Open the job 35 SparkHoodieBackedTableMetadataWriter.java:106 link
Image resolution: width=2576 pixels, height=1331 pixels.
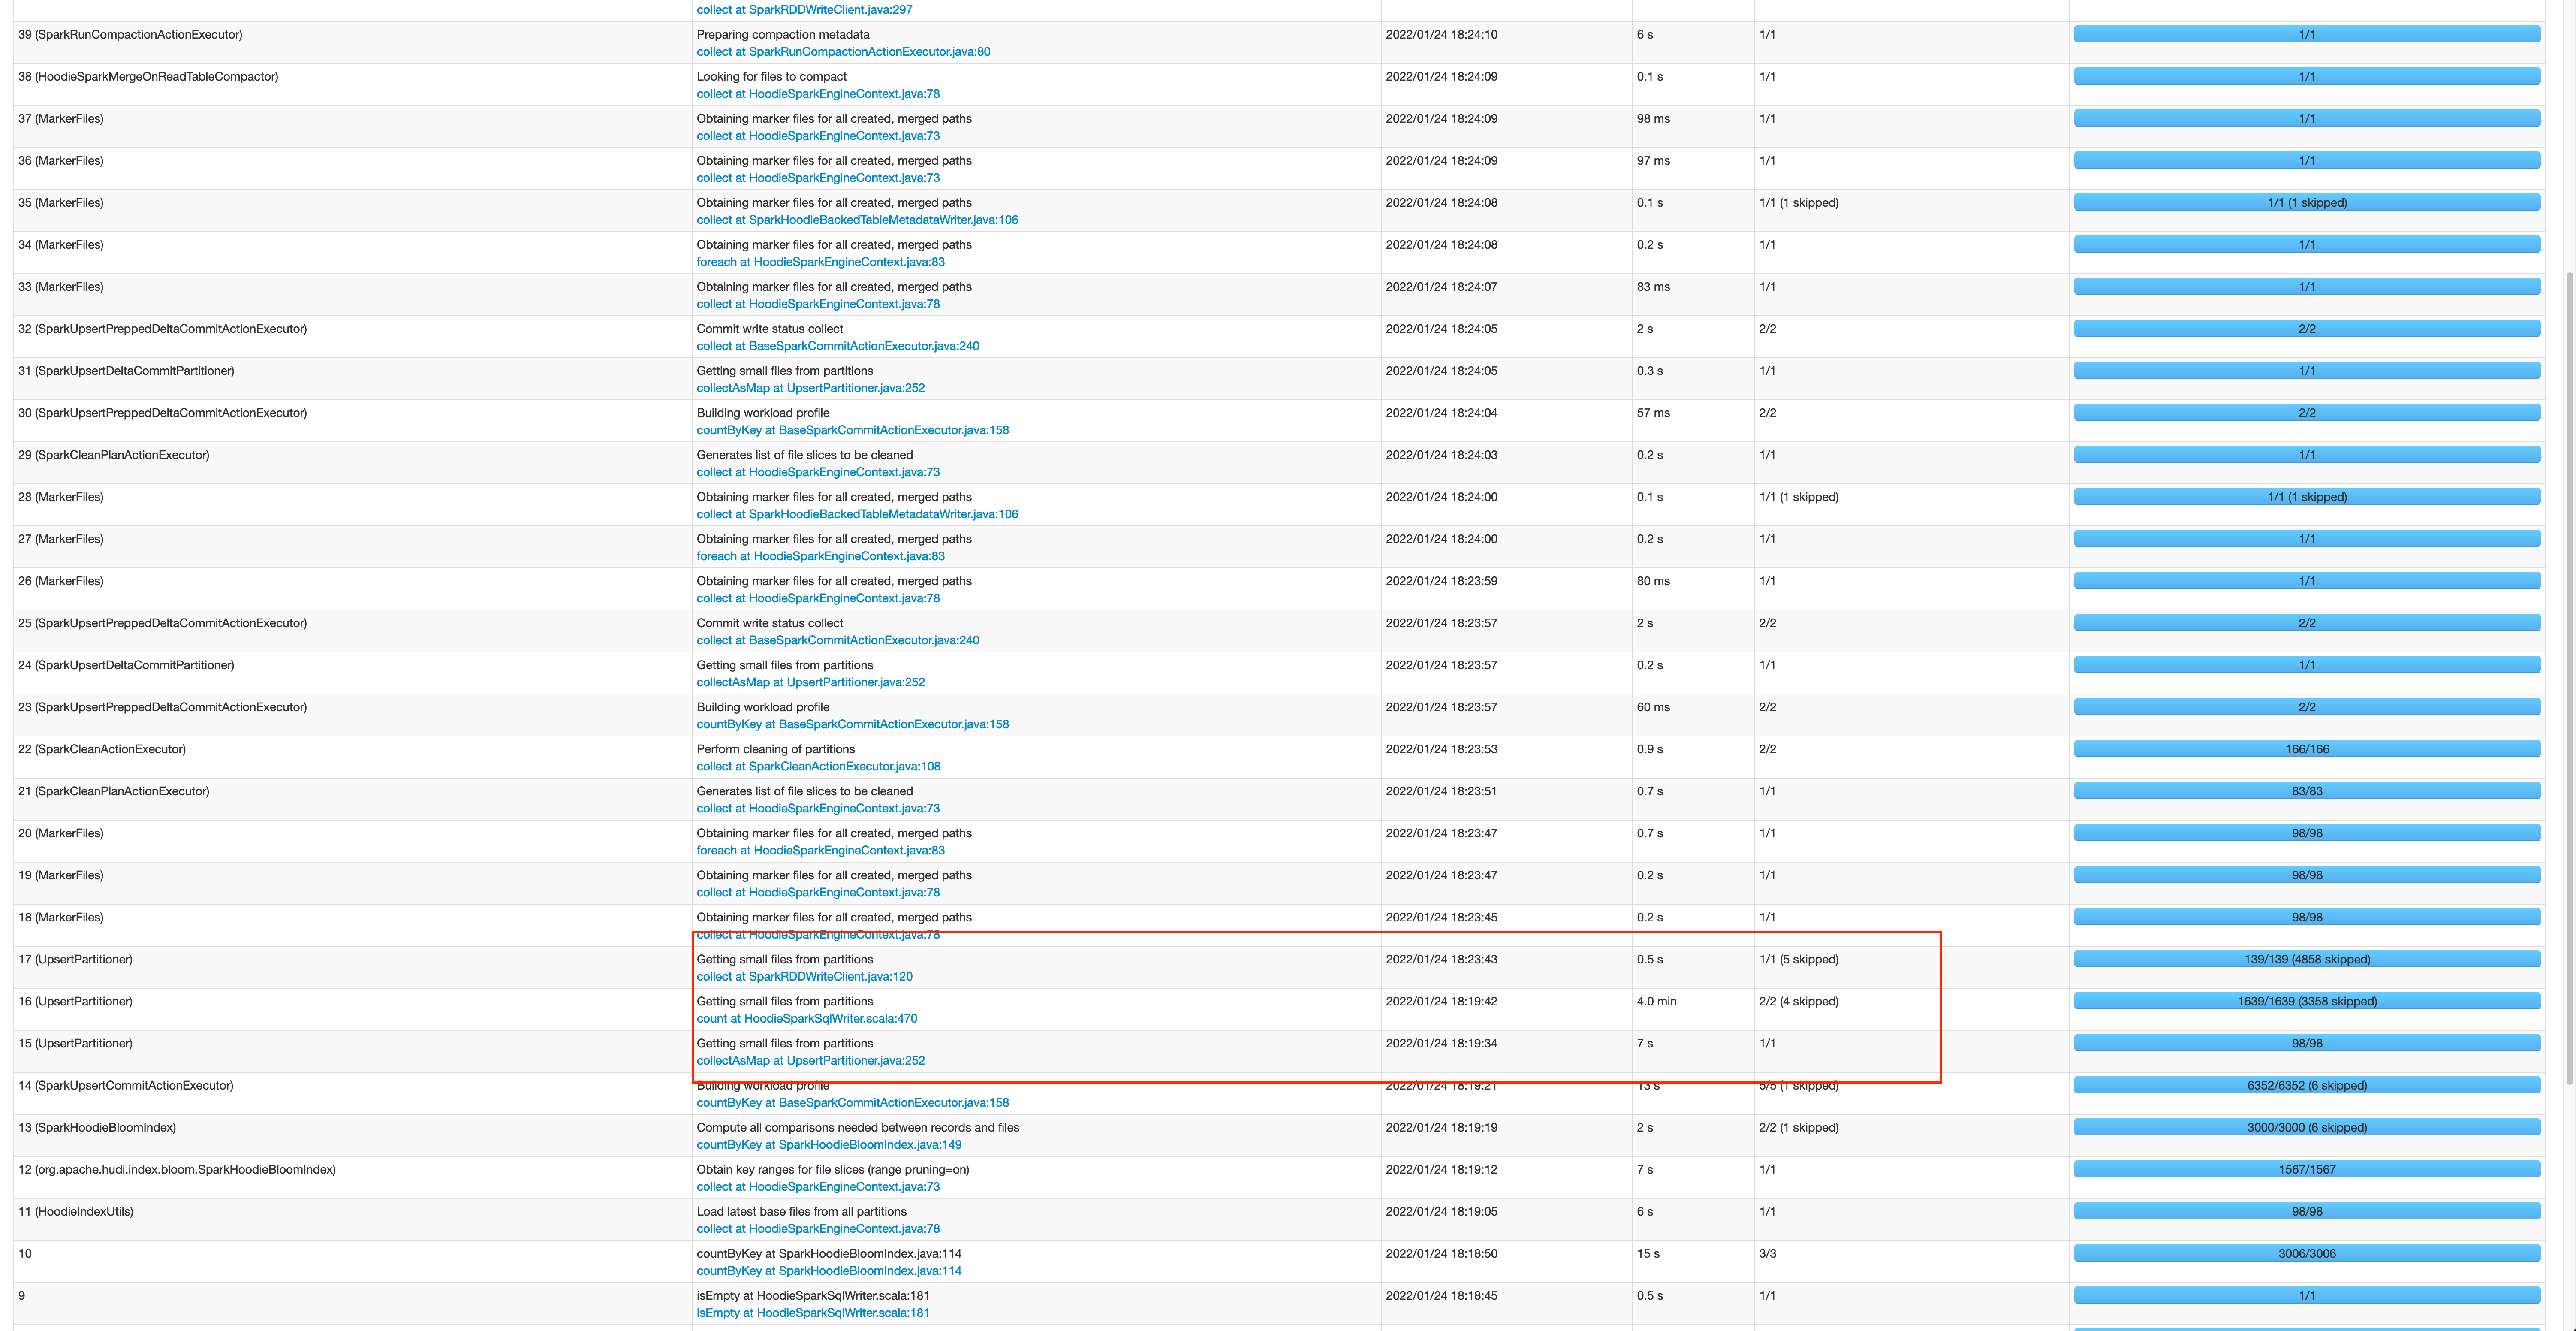point(857,220)
